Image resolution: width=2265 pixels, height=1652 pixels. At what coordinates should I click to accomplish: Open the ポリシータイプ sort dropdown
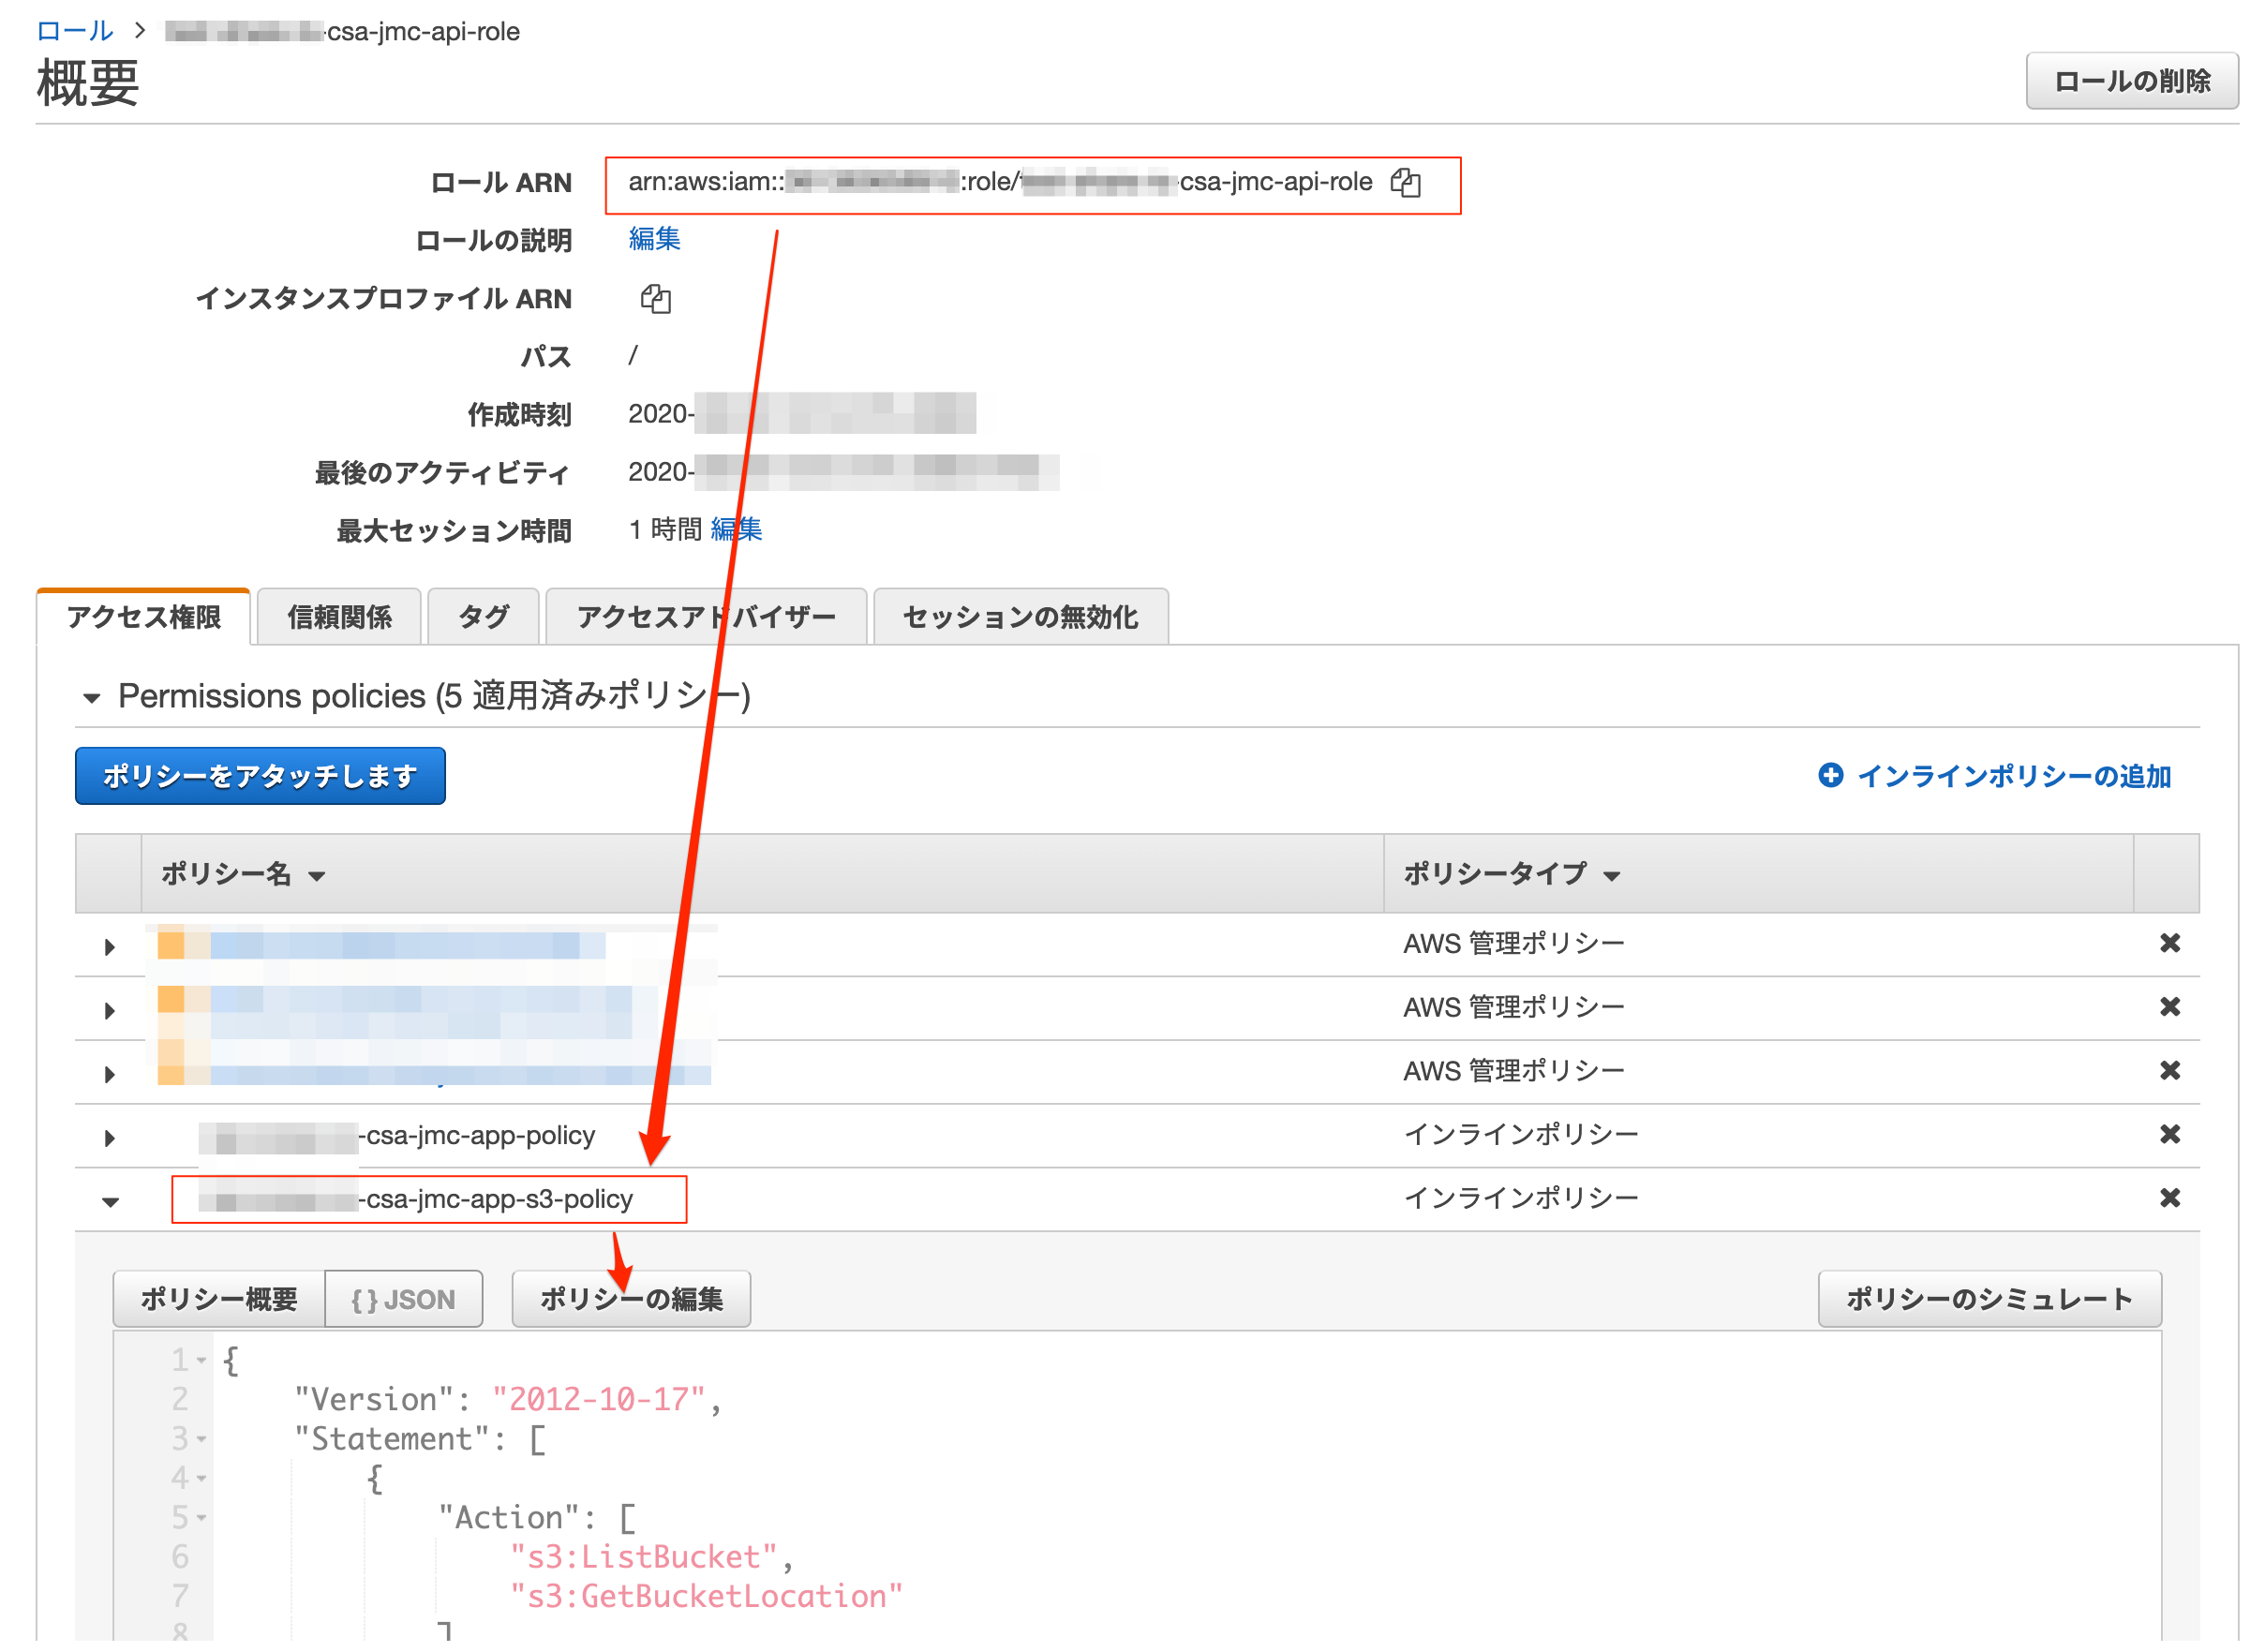point(1613,874)
